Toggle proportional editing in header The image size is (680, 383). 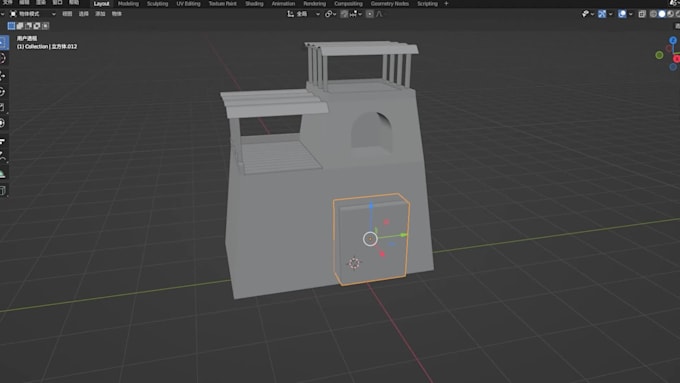pos(369,14)
